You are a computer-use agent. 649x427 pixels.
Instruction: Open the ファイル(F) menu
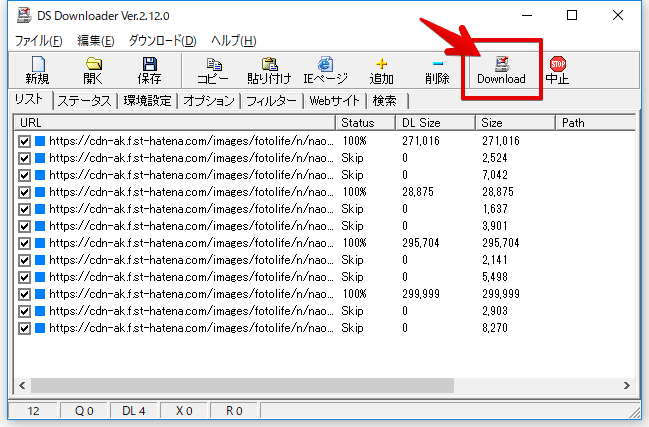point(38,41)
